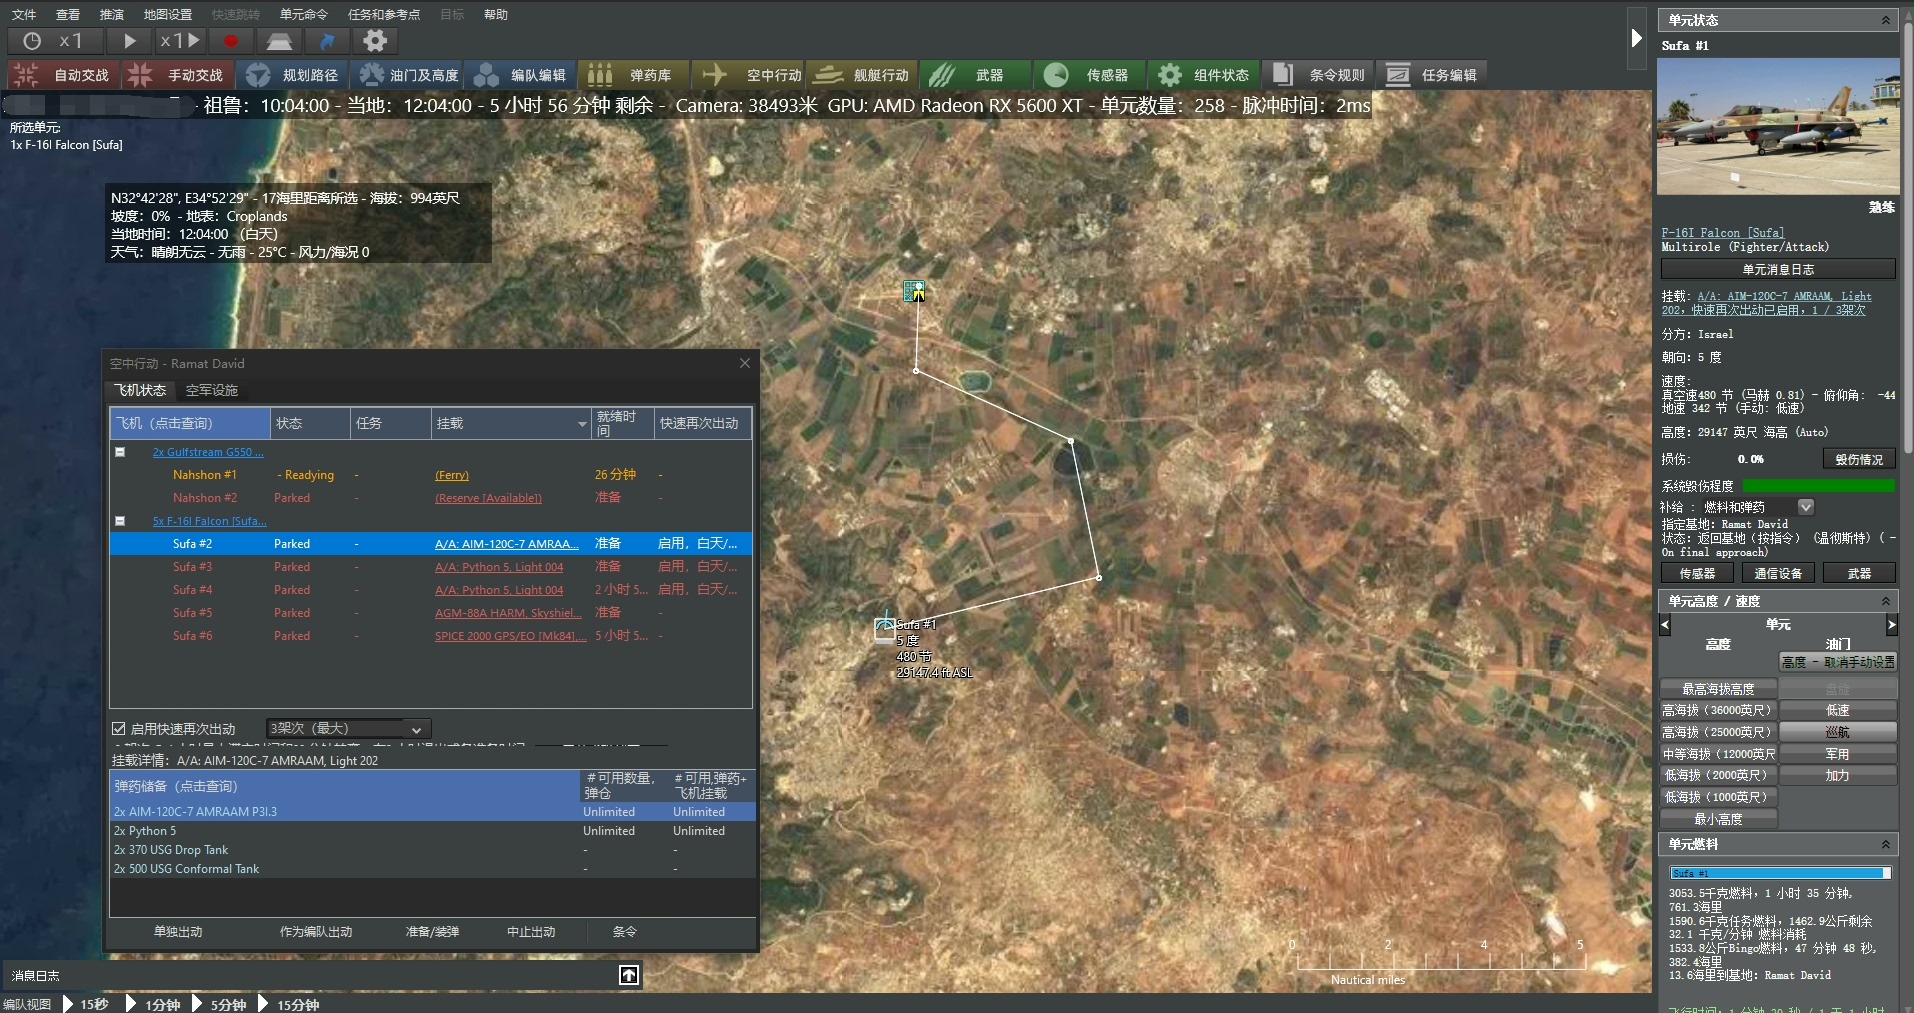The height and width of the screenshot is (1013, 1914).
Task: Collapse the 2x Gulfstream G550 group
Action: 120,452
